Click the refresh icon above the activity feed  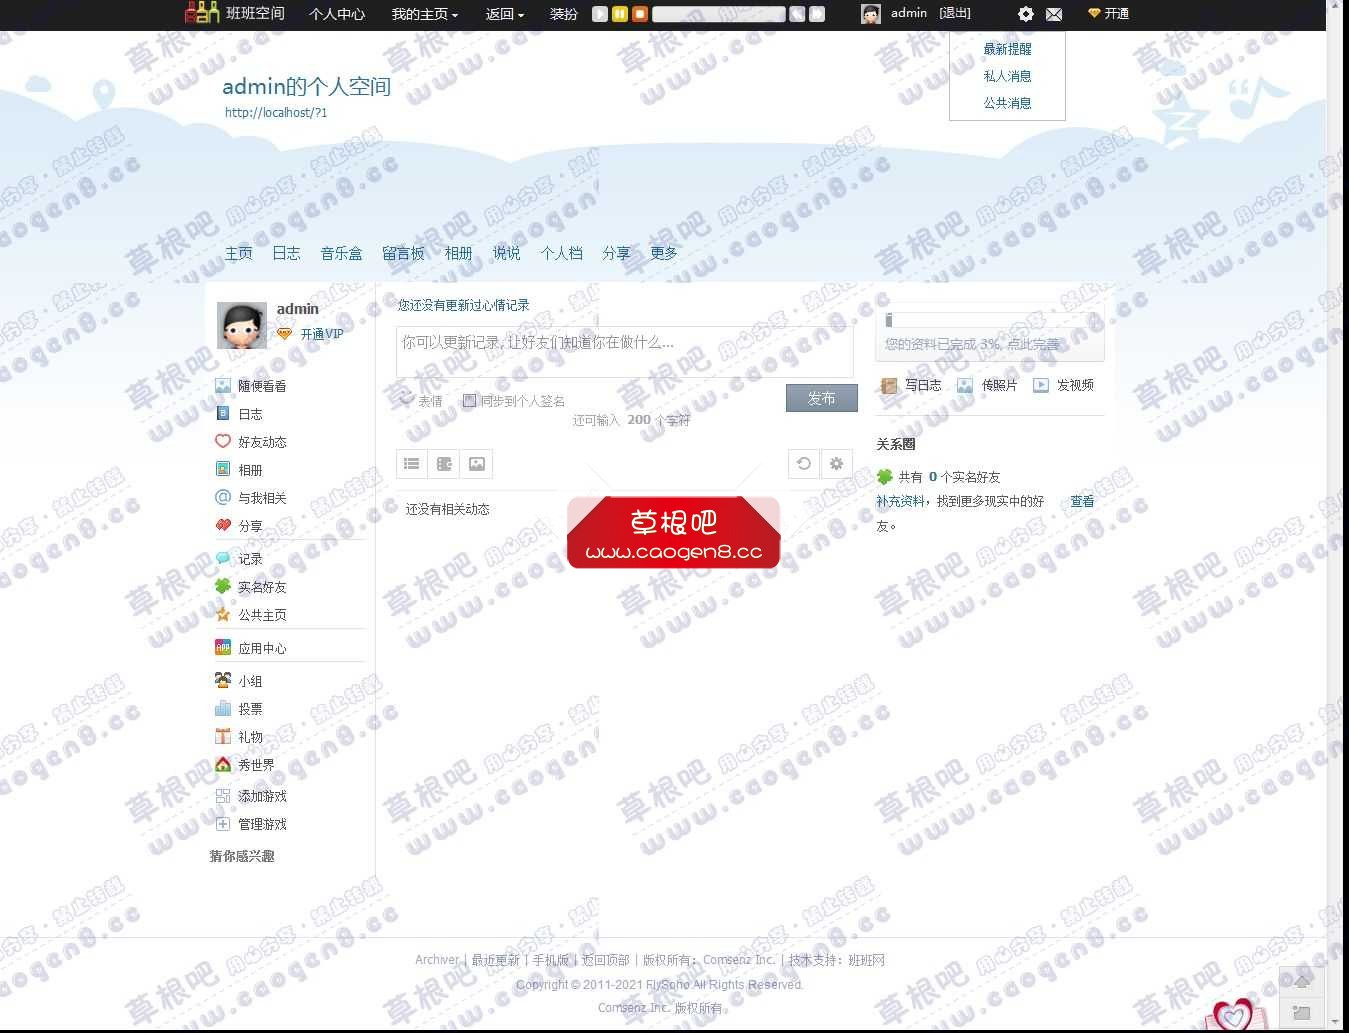(803, 463)
